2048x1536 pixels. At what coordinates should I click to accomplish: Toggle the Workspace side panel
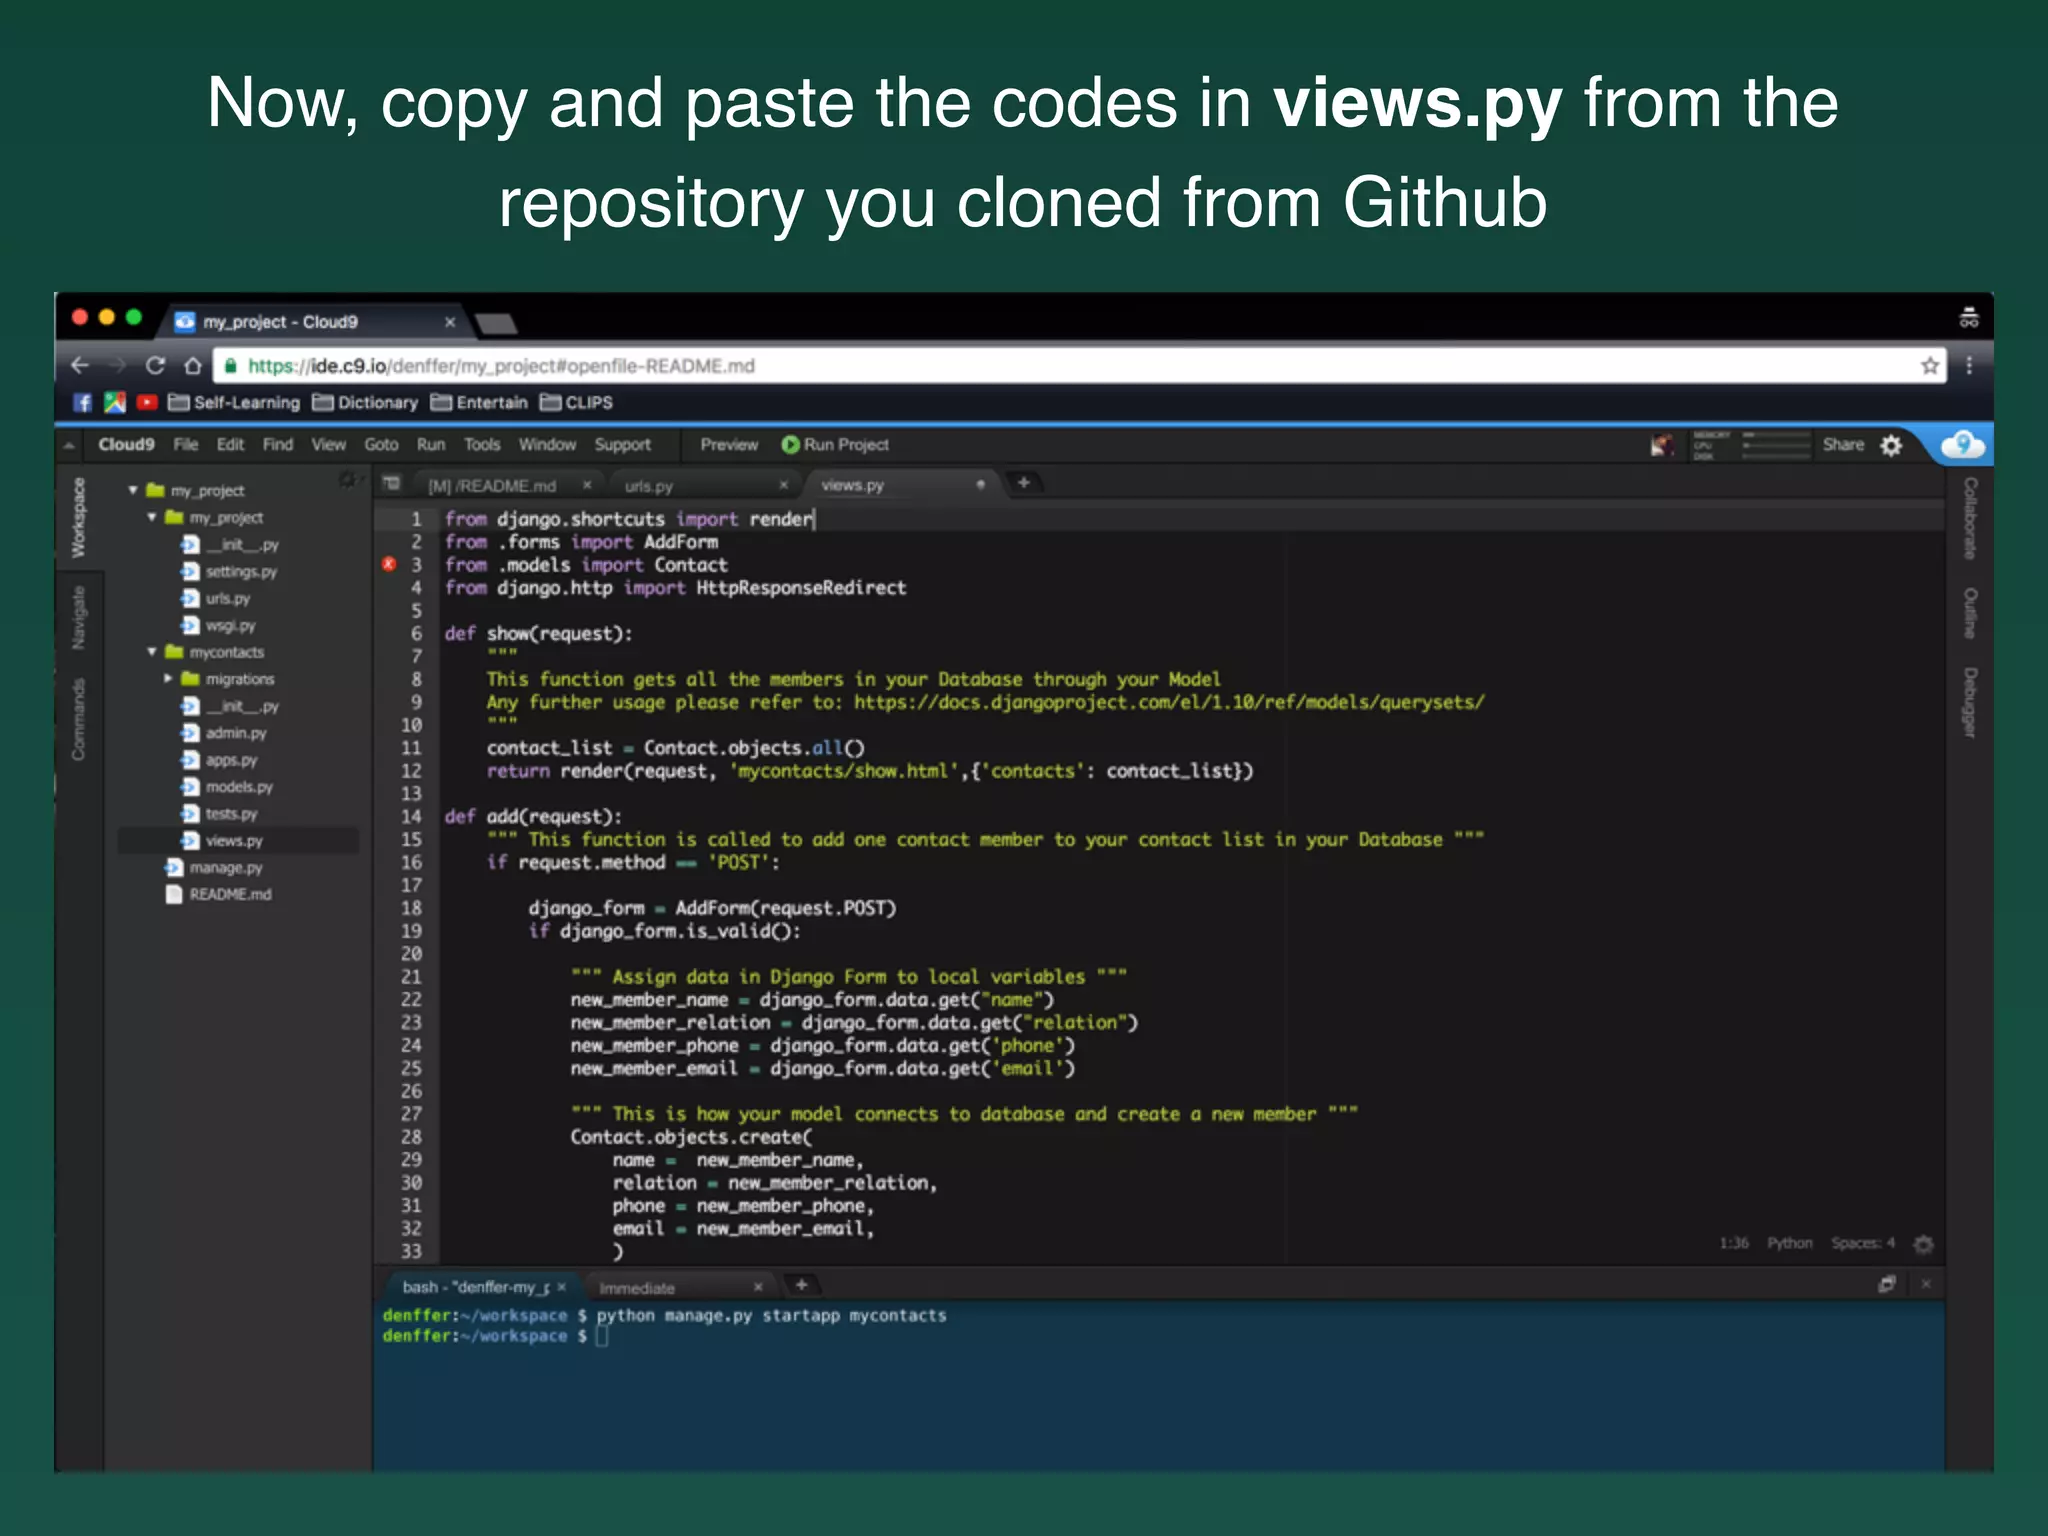point(79,518)
